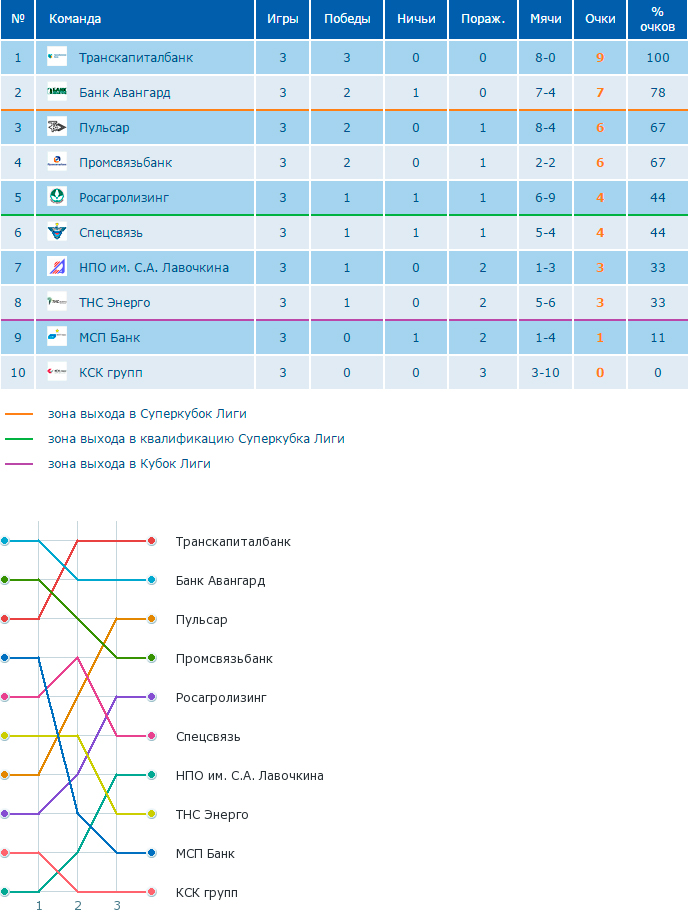
Task: Click the № column header
Action: tap(17, 19)
